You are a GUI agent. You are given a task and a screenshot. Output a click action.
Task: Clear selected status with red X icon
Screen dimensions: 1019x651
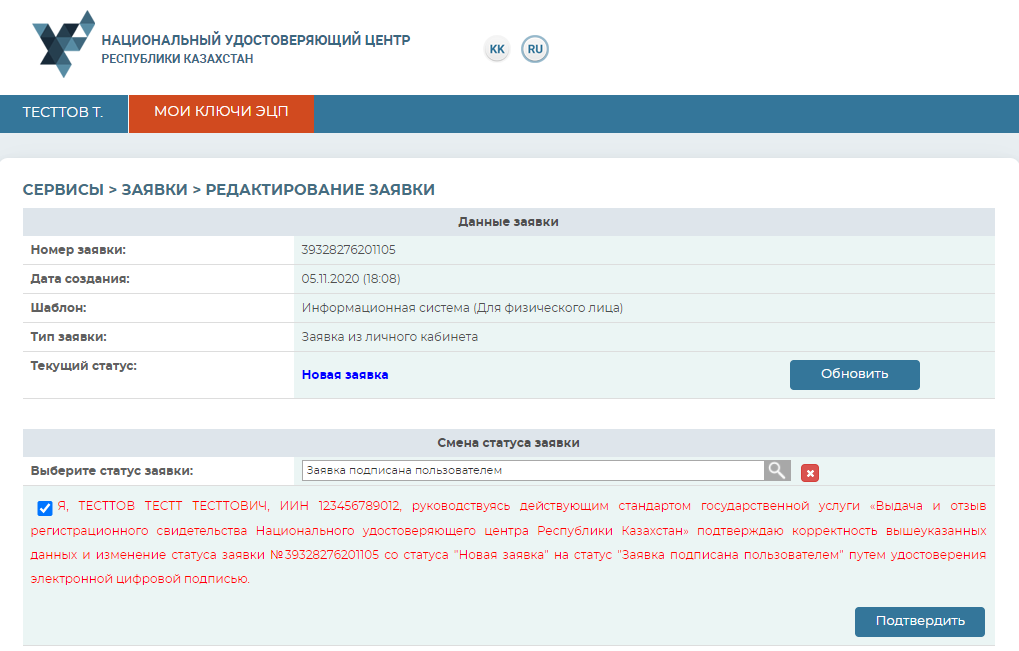point(810,473)
